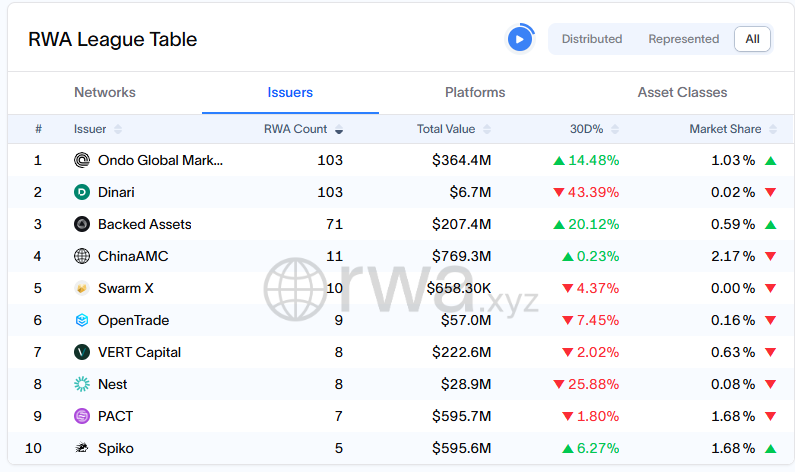Click the green up arrow beside 20.12%
807x473 pixels.
559,224
